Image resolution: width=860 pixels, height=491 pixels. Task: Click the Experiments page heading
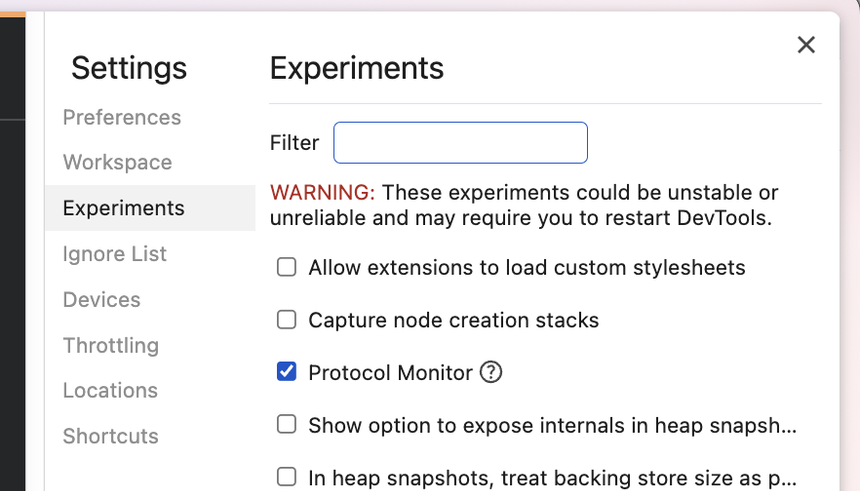357,68
